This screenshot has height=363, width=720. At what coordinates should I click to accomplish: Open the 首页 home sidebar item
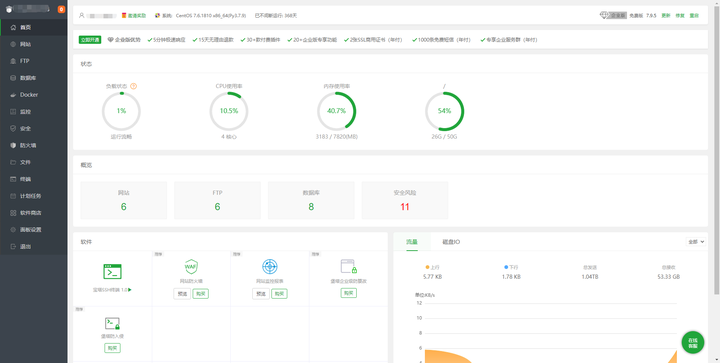tap(34, 28)
